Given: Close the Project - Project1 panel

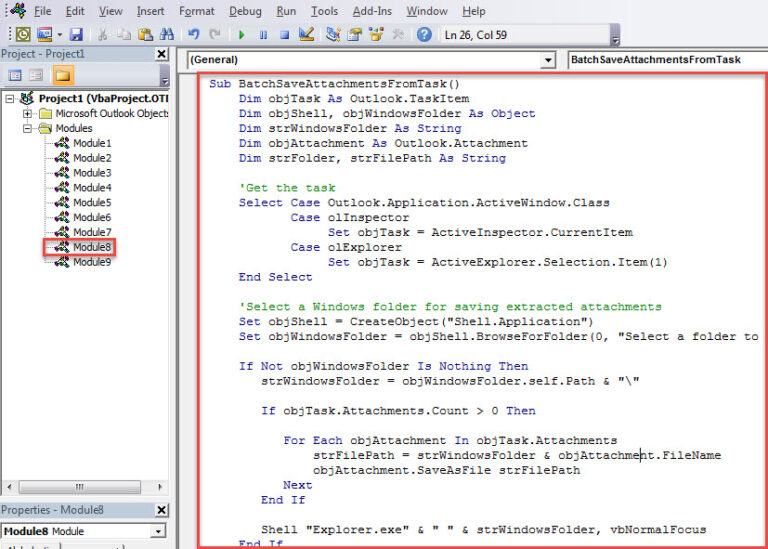Looking at the screenshot, I should (161, 54).
